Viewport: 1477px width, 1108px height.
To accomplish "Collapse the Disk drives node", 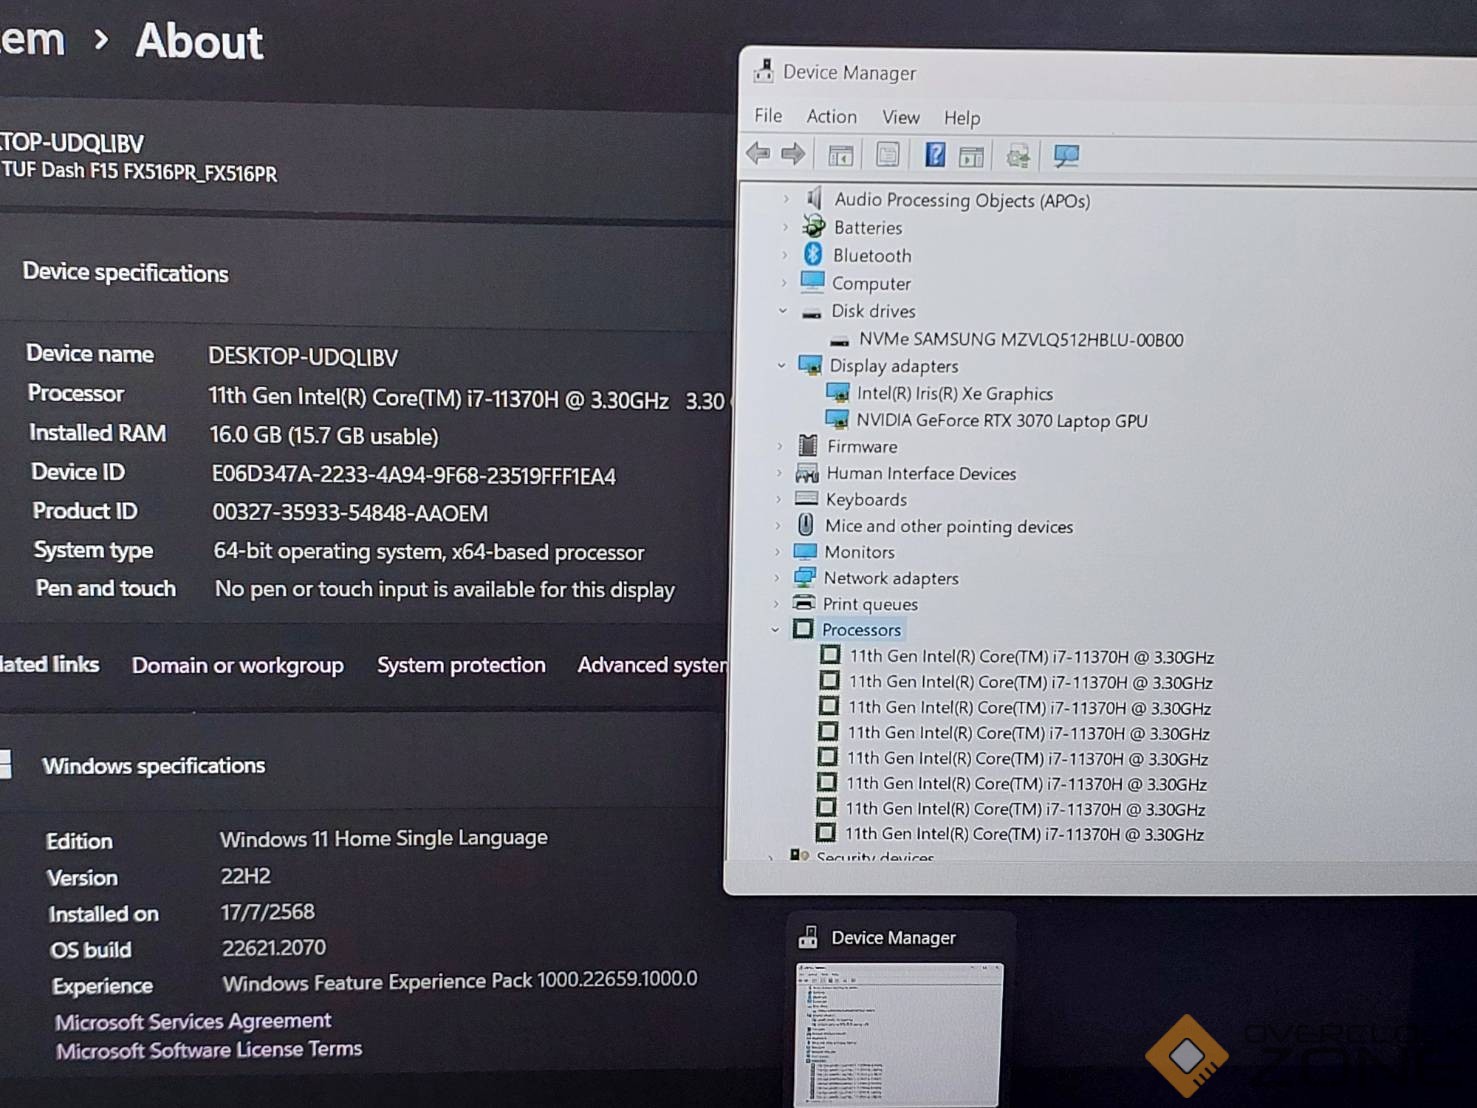I will pos(783,311).
